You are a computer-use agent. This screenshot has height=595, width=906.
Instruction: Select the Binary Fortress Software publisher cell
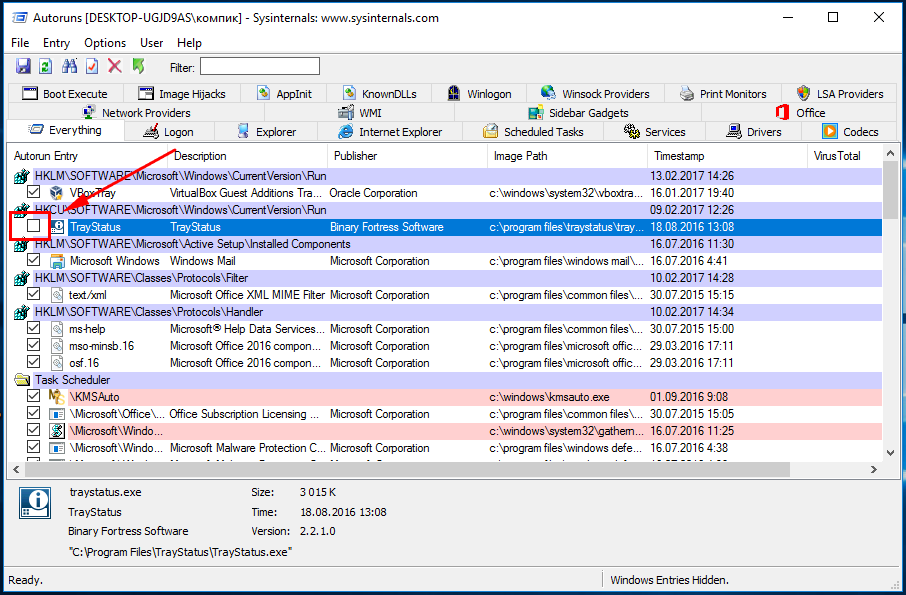387,227
